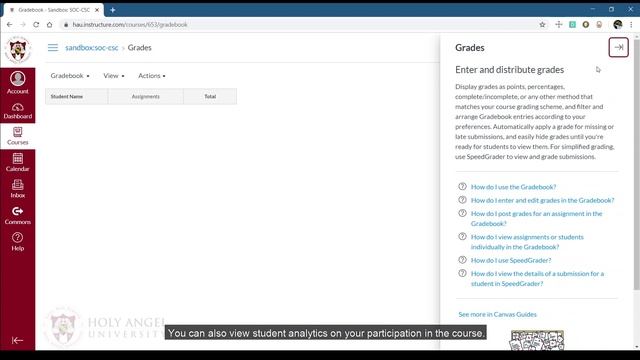Click the question icon beside SpeedGrader link
The image size is (640, 360).
click(462, 260)
